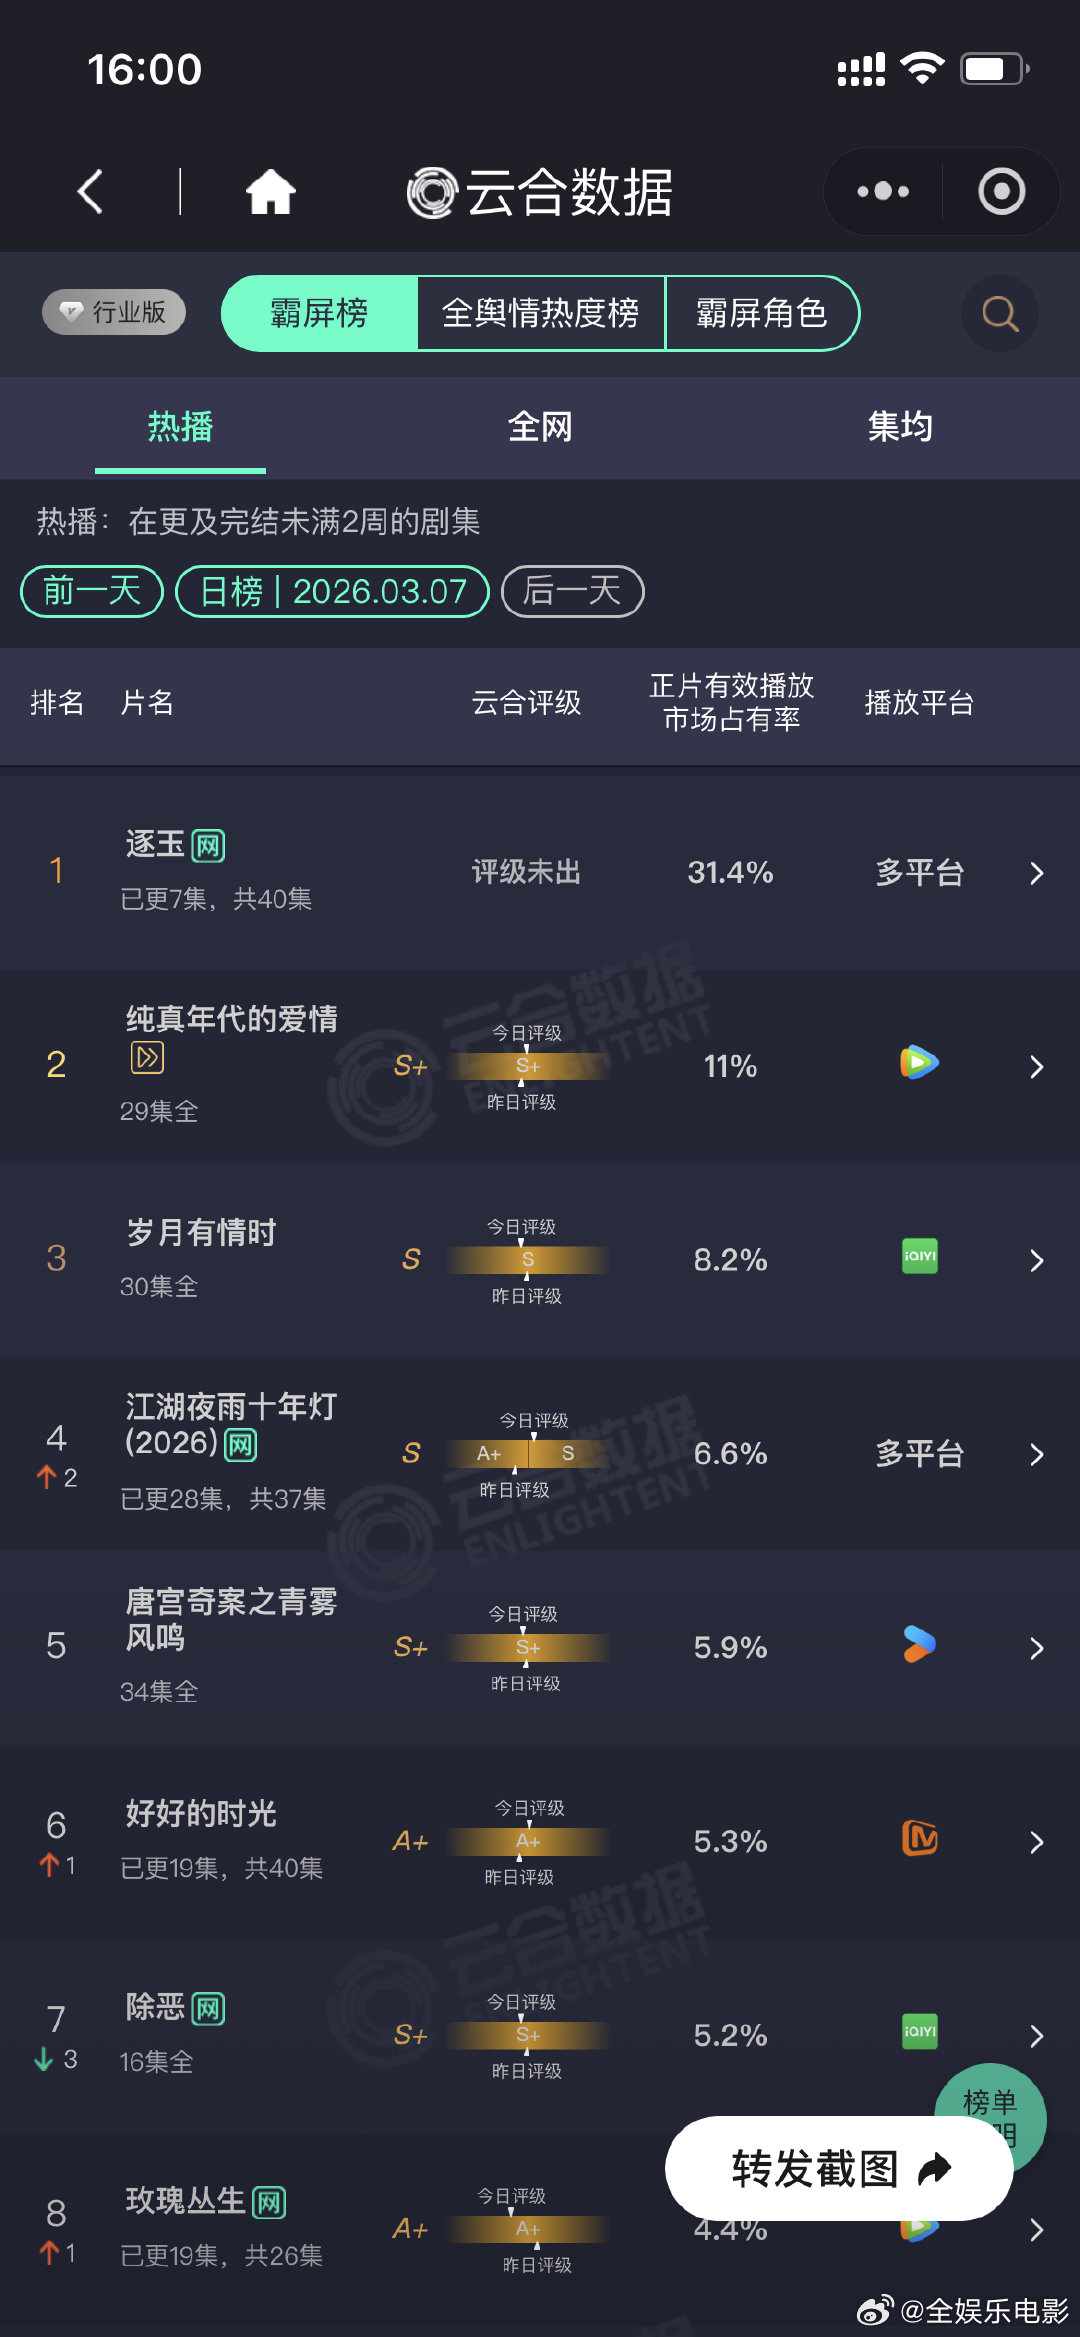Switch to the 全网 tab

[x=540, y=426]
